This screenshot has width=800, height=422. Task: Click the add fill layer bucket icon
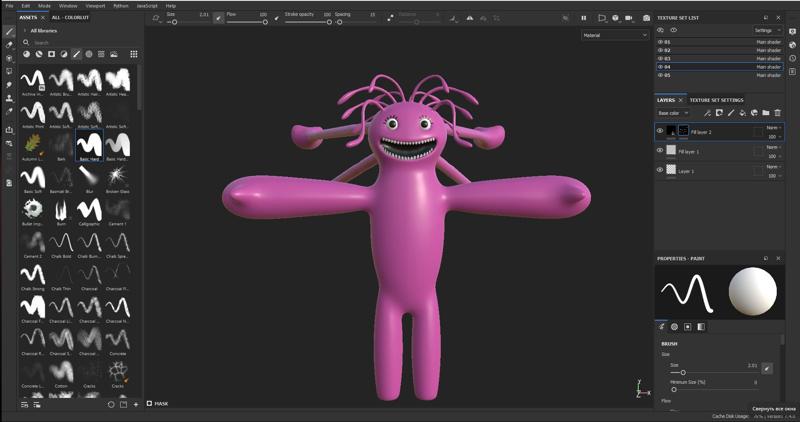click(742, 113)
